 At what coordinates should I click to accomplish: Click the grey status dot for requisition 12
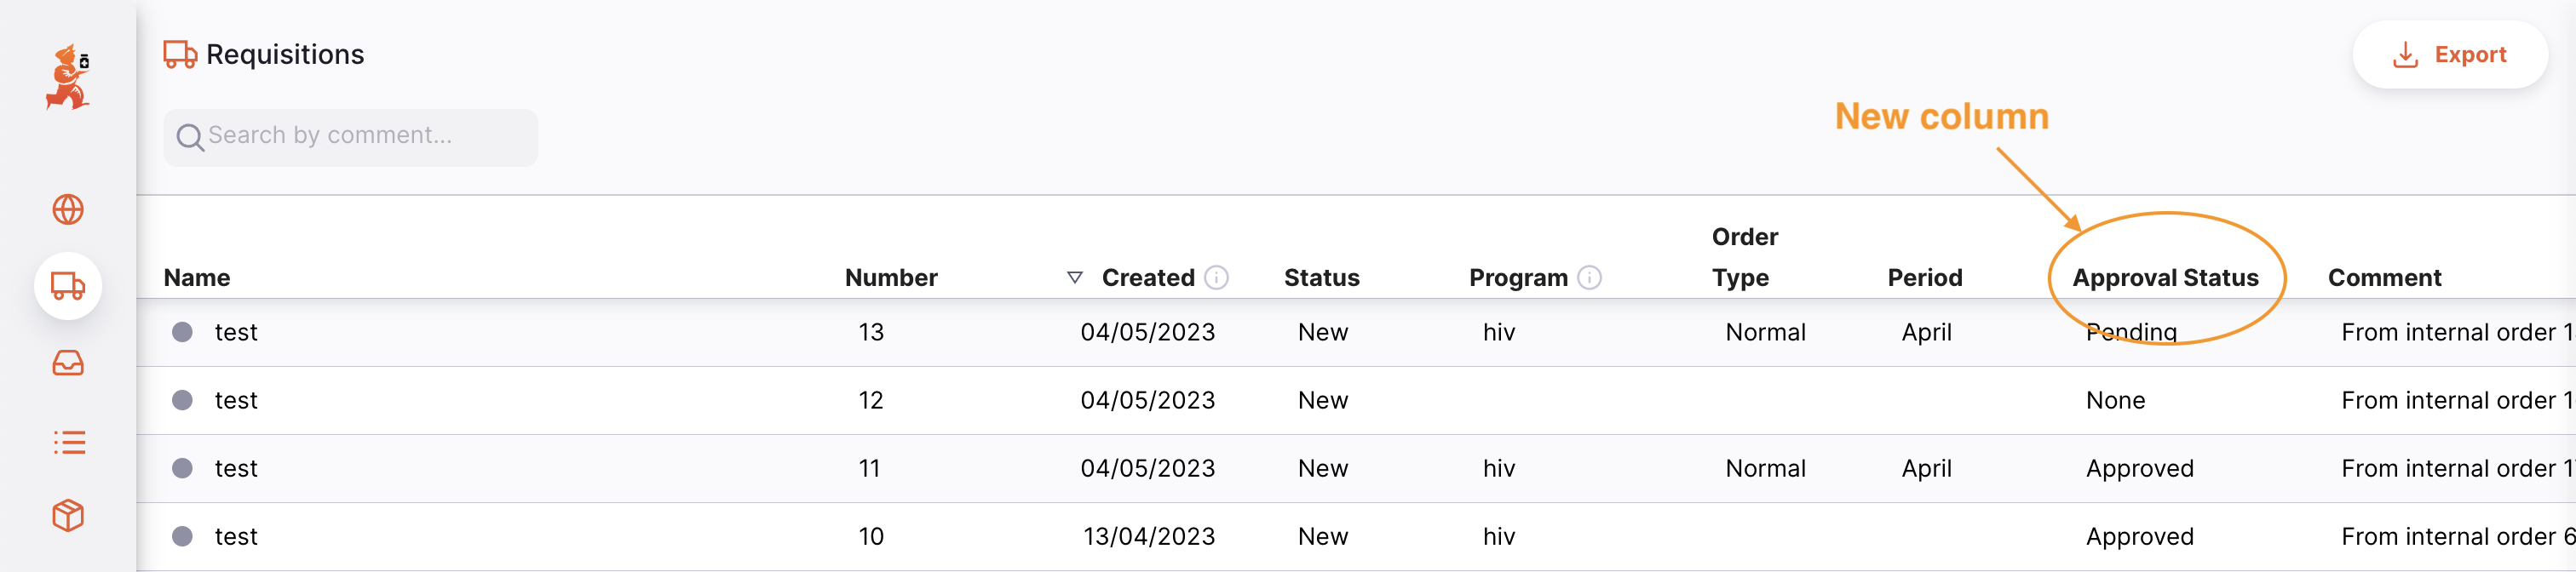pyautogui.click(x=182, y=400)
